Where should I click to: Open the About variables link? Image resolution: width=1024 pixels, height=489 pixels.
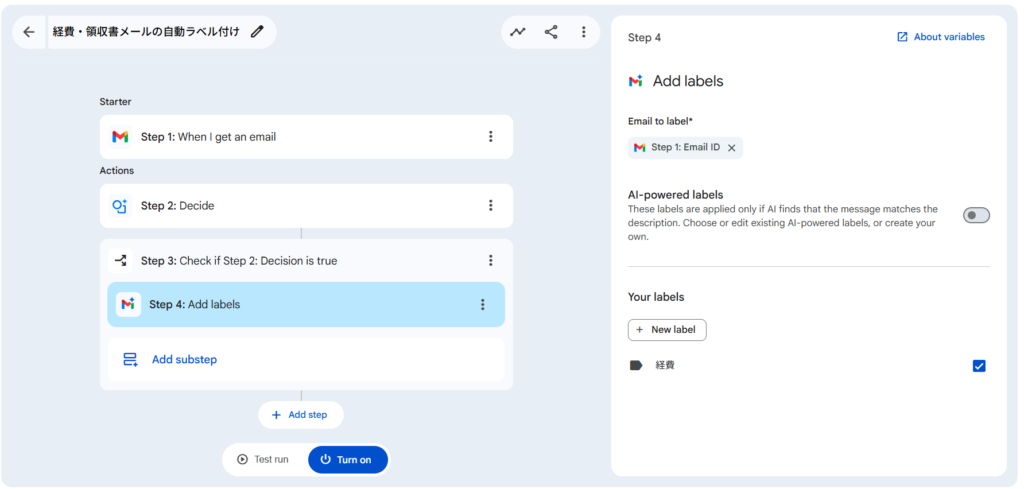coord(941,37)
